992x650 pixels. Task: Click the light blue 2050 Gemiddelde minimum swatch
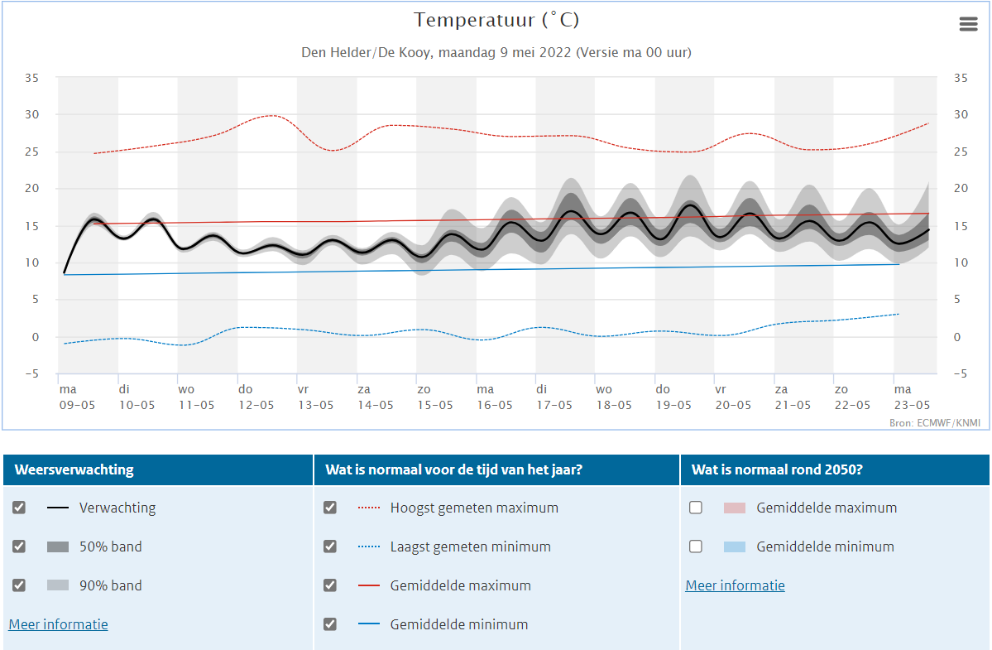[x=735, y=547]
